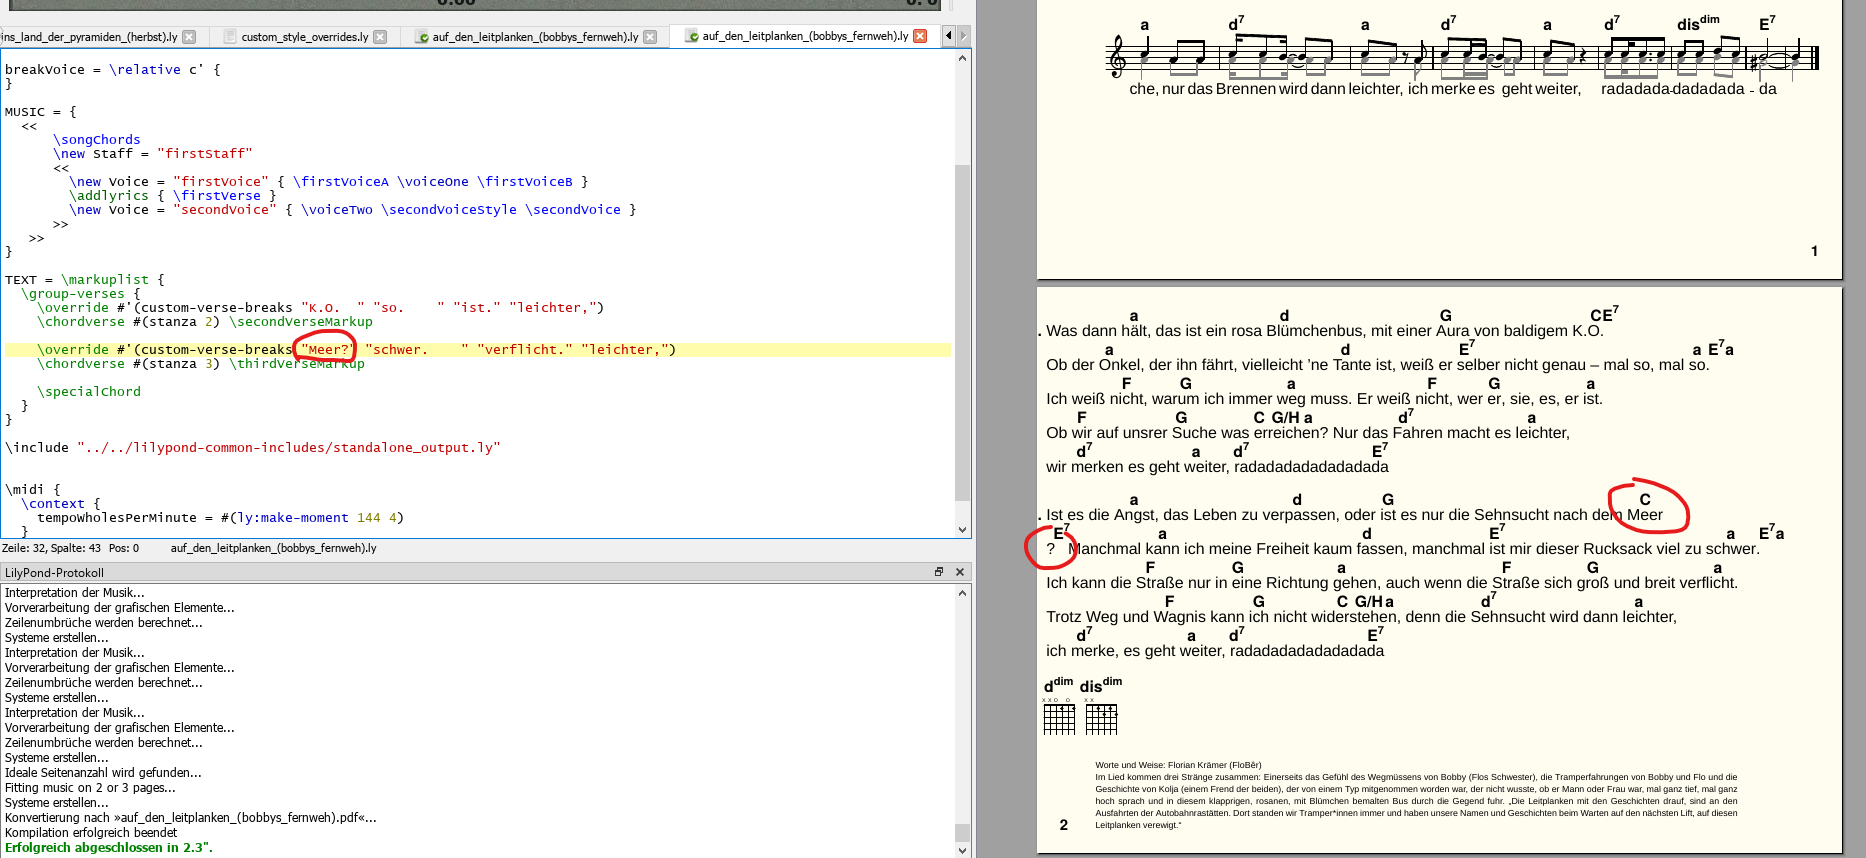Viewport: 1866px width, 858px height.
Task: Close the LilyPond-Protokoll panel
Action: [x=960, y=572]
